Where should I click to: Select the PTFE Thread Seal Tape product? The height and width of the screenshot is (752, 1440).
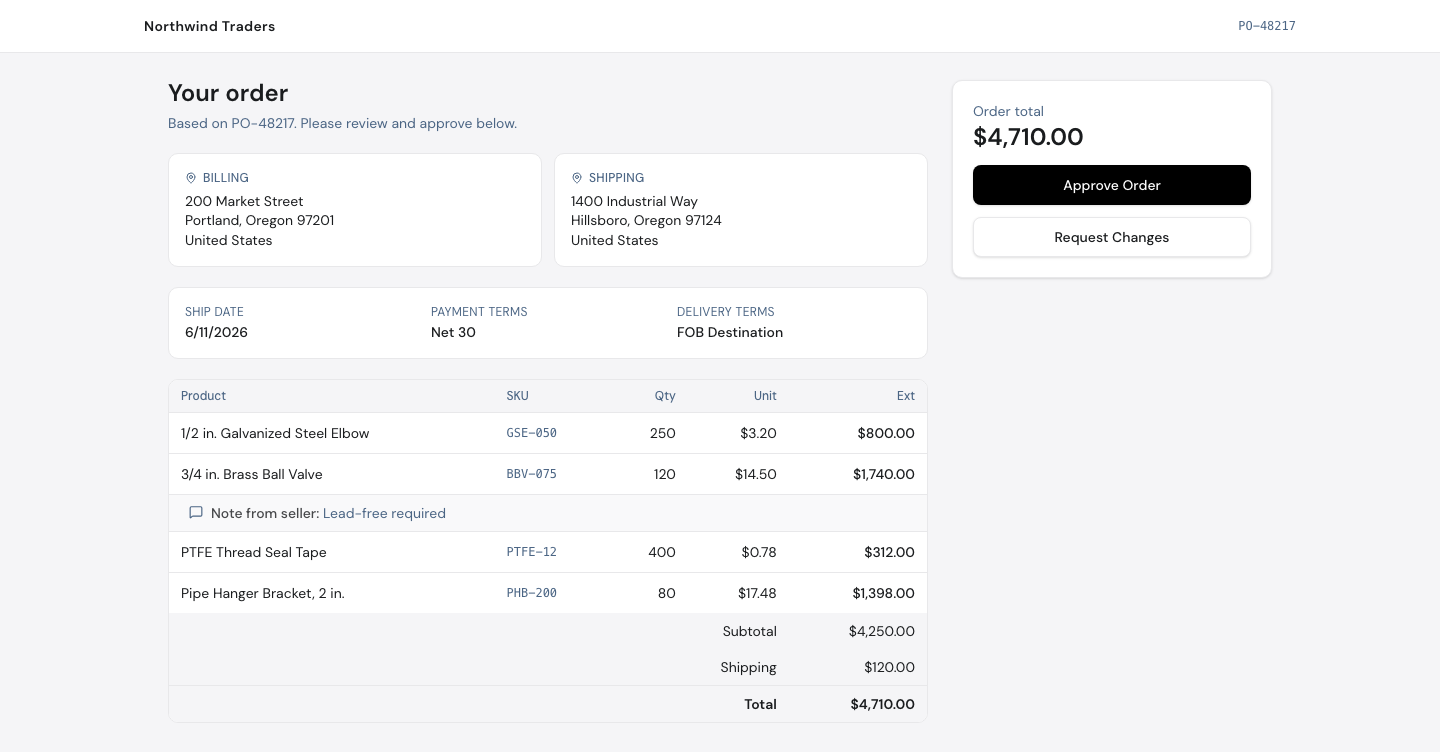253,552
